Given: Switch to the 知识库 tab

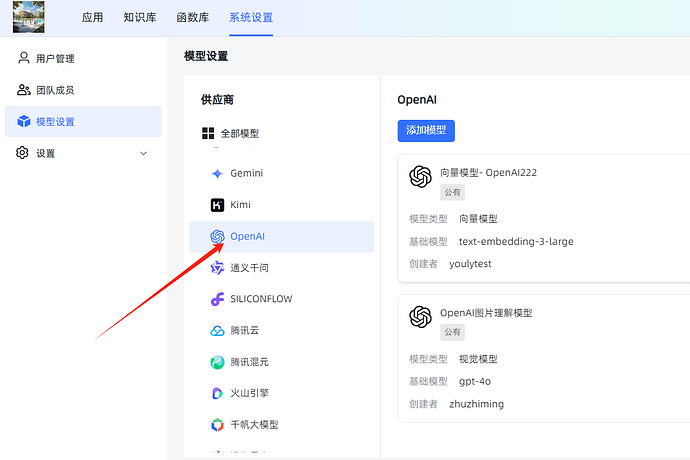Looking at the screenshot, I should [x=140, y=17].
